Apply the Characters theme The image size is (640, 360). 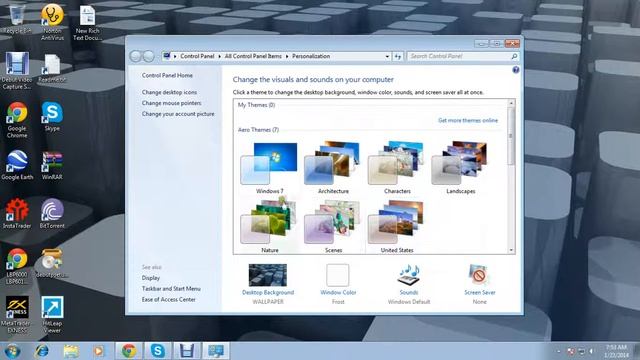coord(397,168)
